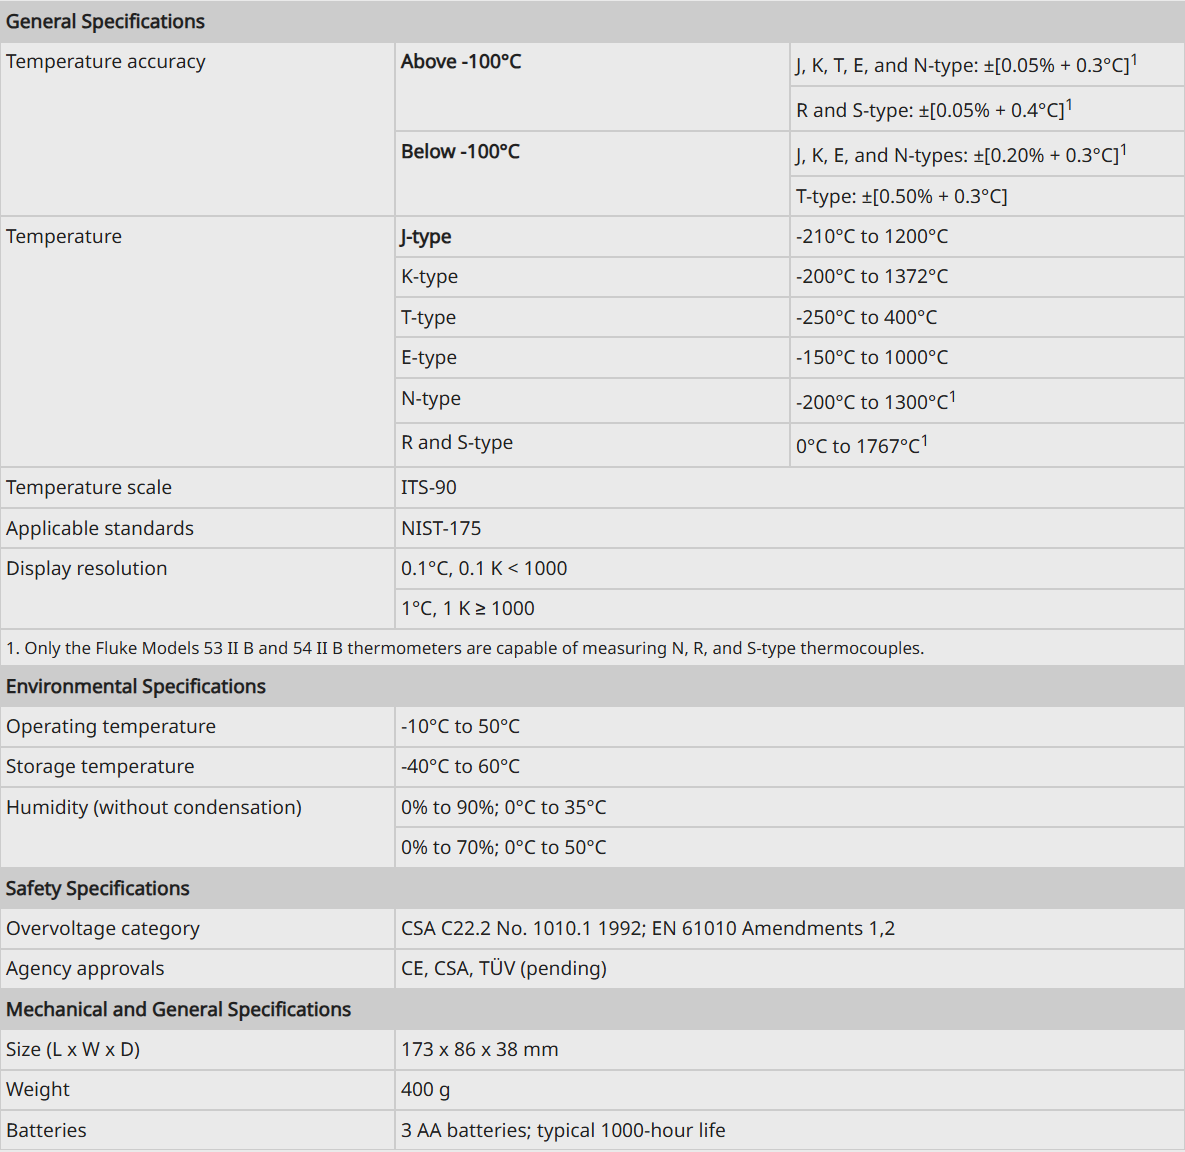Click the footnote about Fluke Models 53 II B

[x=465, y=649]
